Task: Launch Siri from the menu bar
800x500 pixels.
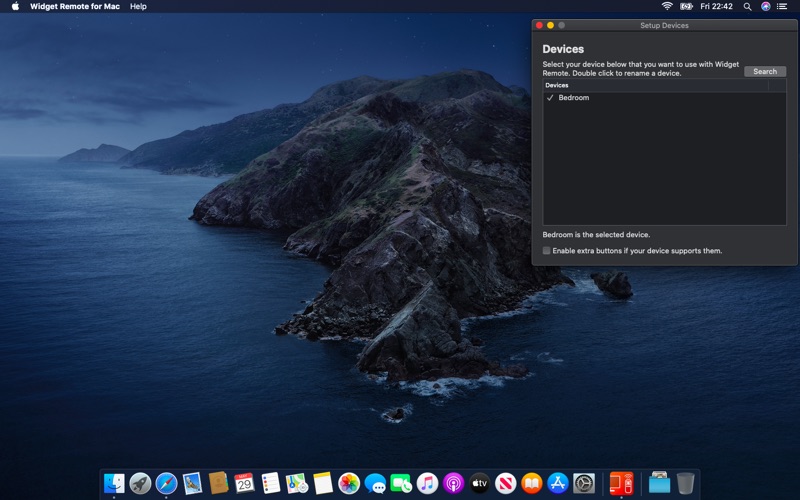Action: coord(766,6)
